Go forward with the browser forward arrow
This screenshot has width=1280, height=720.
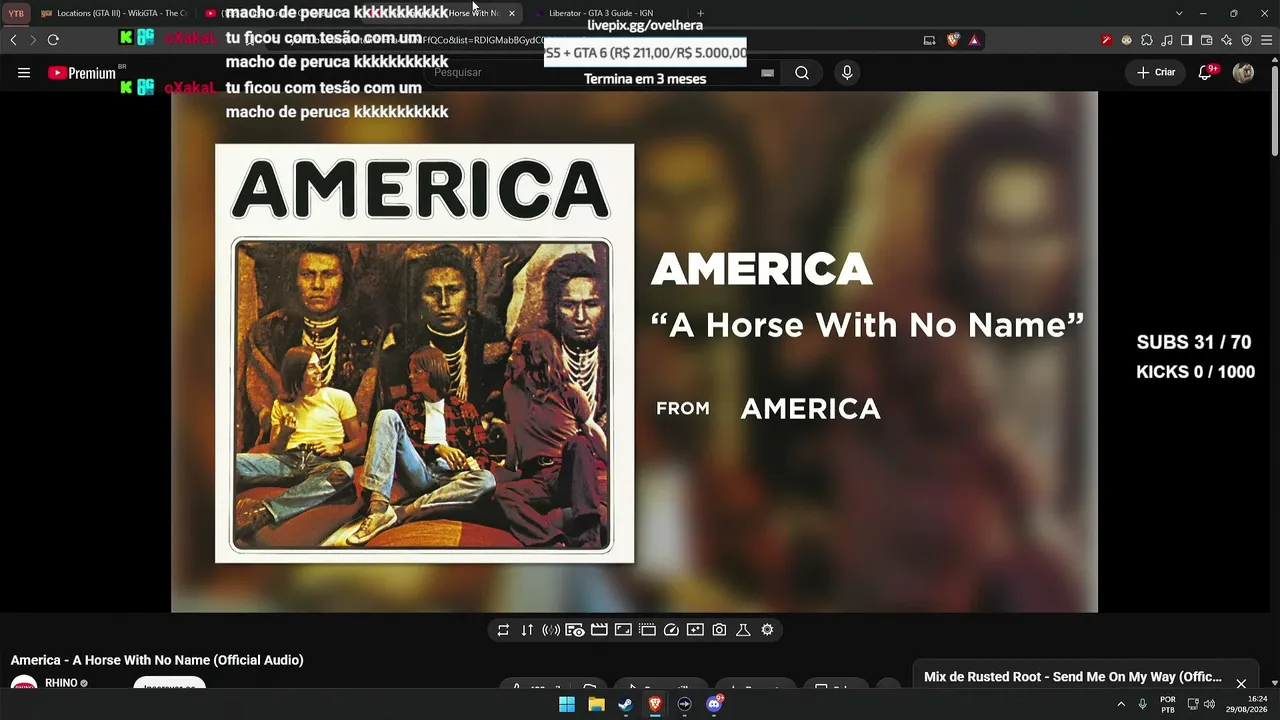(33, 40)
